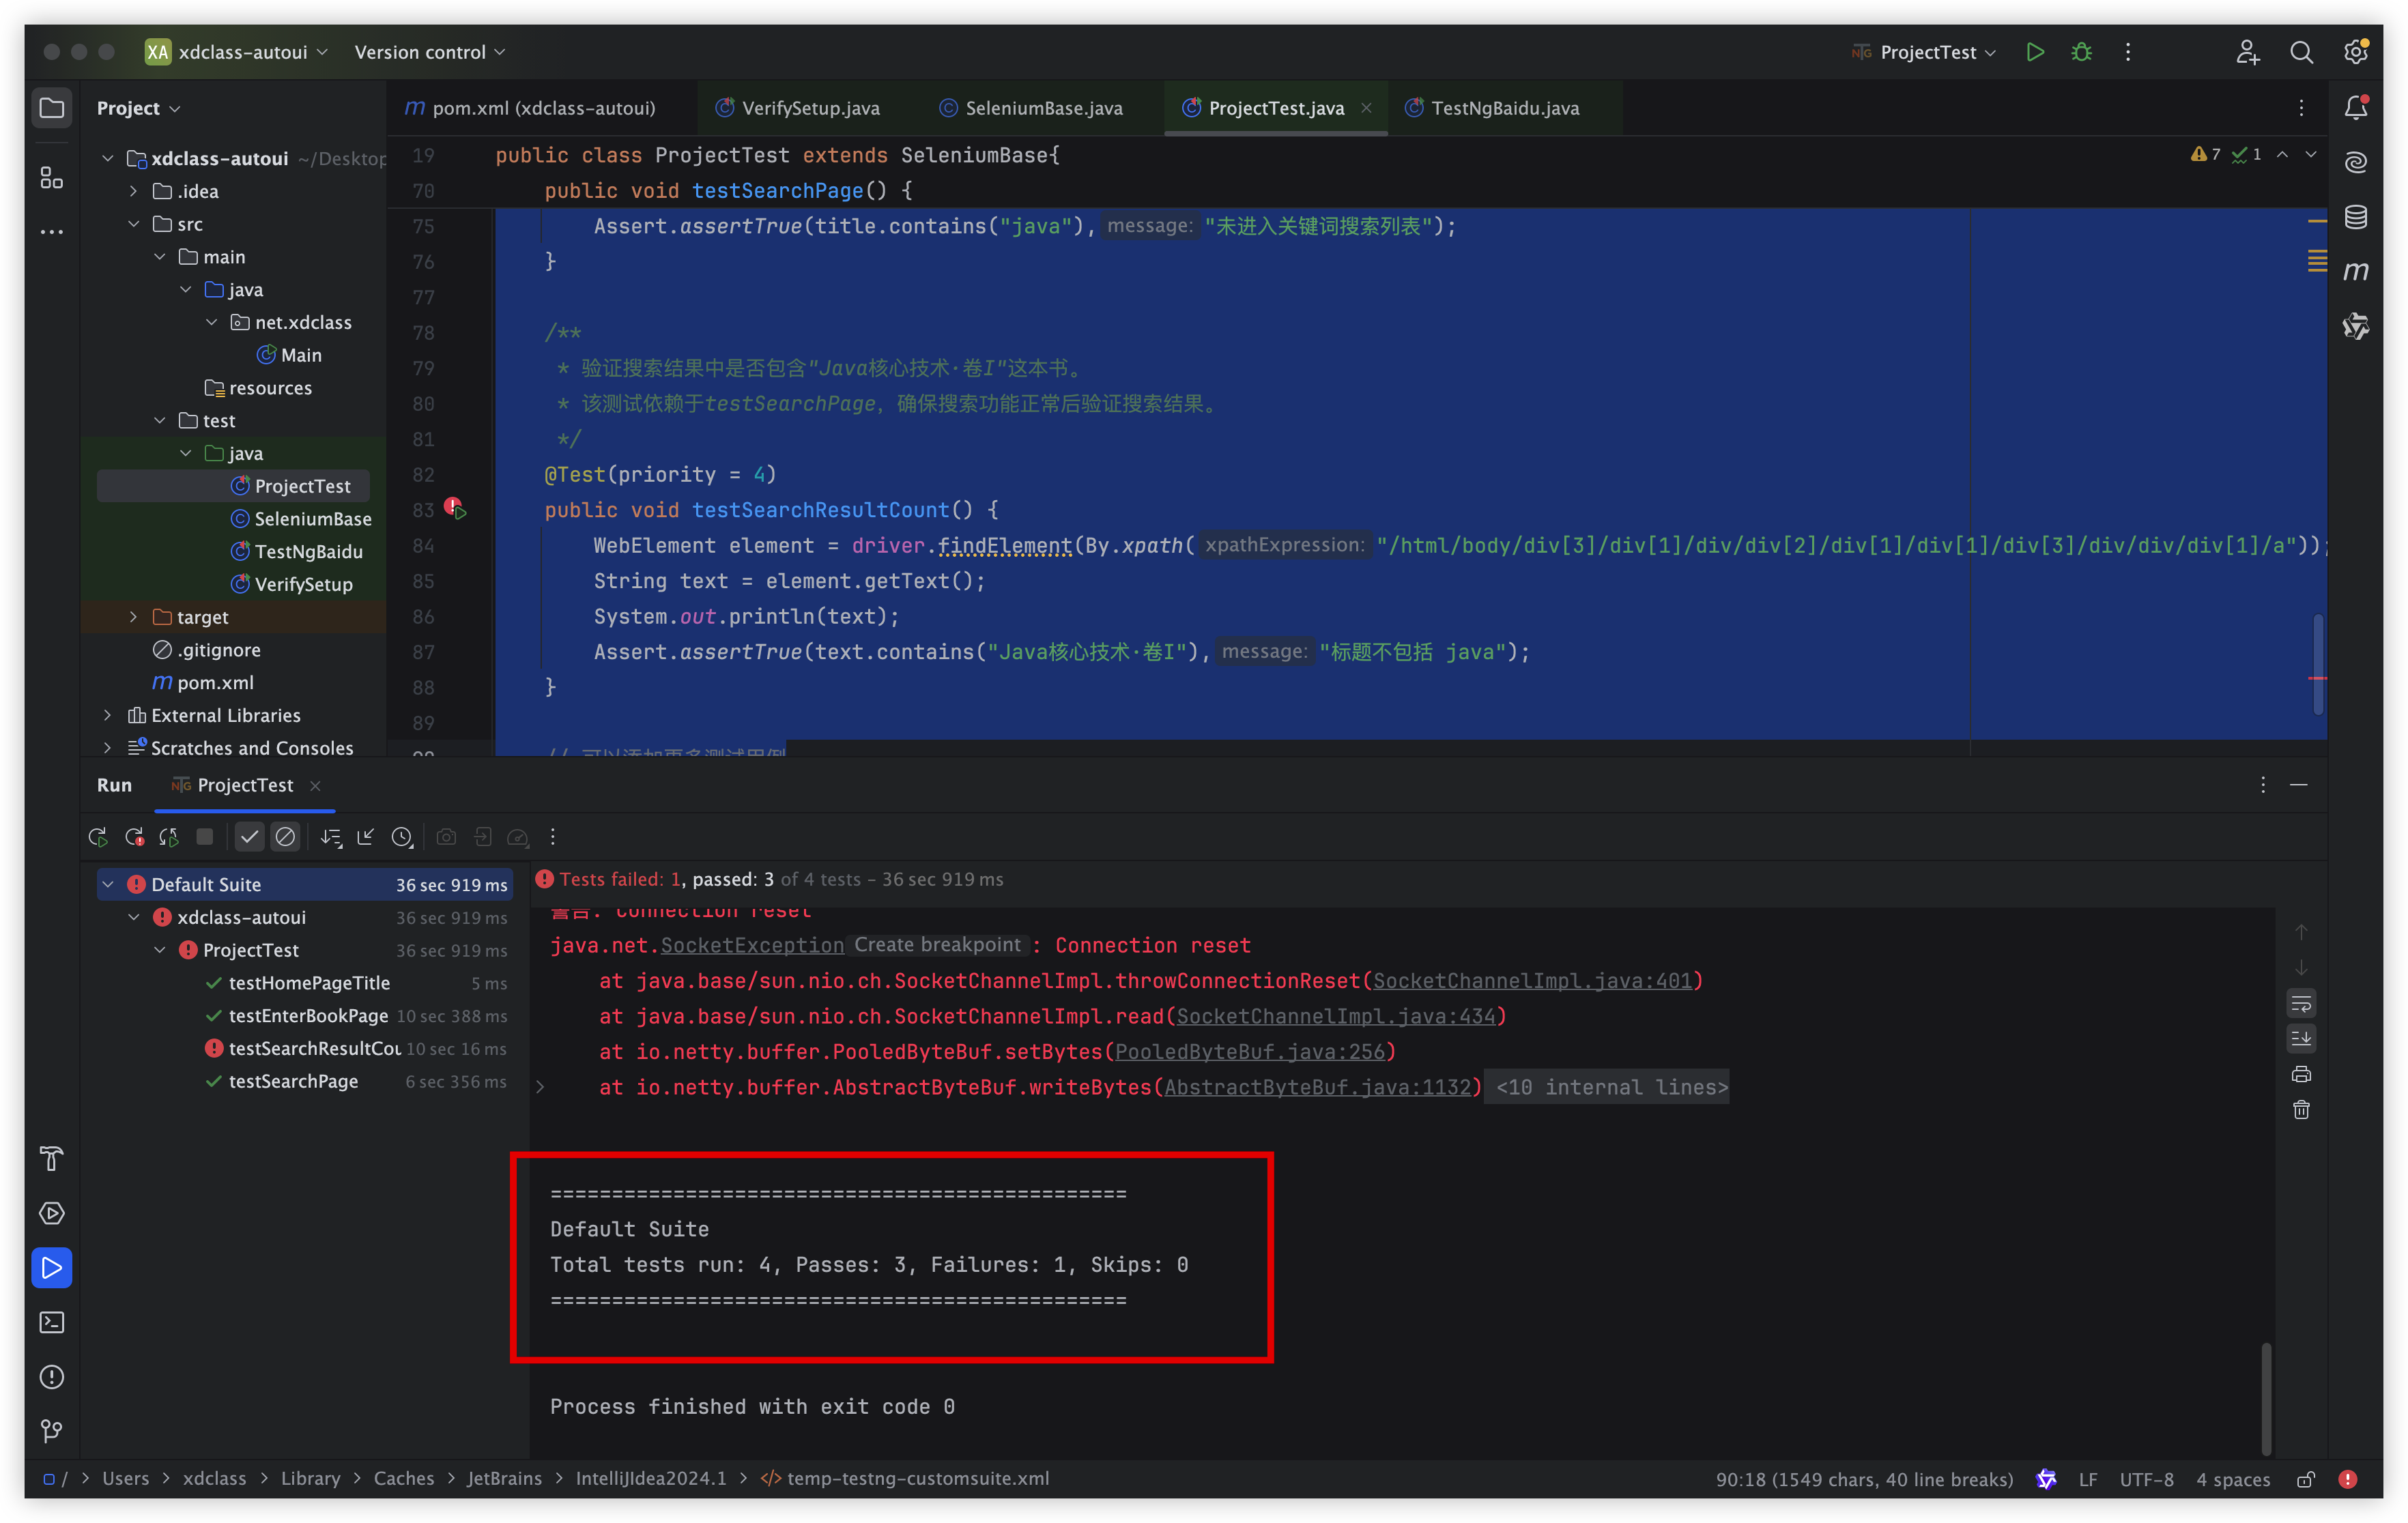Viewport: 2408px width, 1523px height.
Task: Click the console vertical scrollbar thumb
Action: tap(2266, 1398)
